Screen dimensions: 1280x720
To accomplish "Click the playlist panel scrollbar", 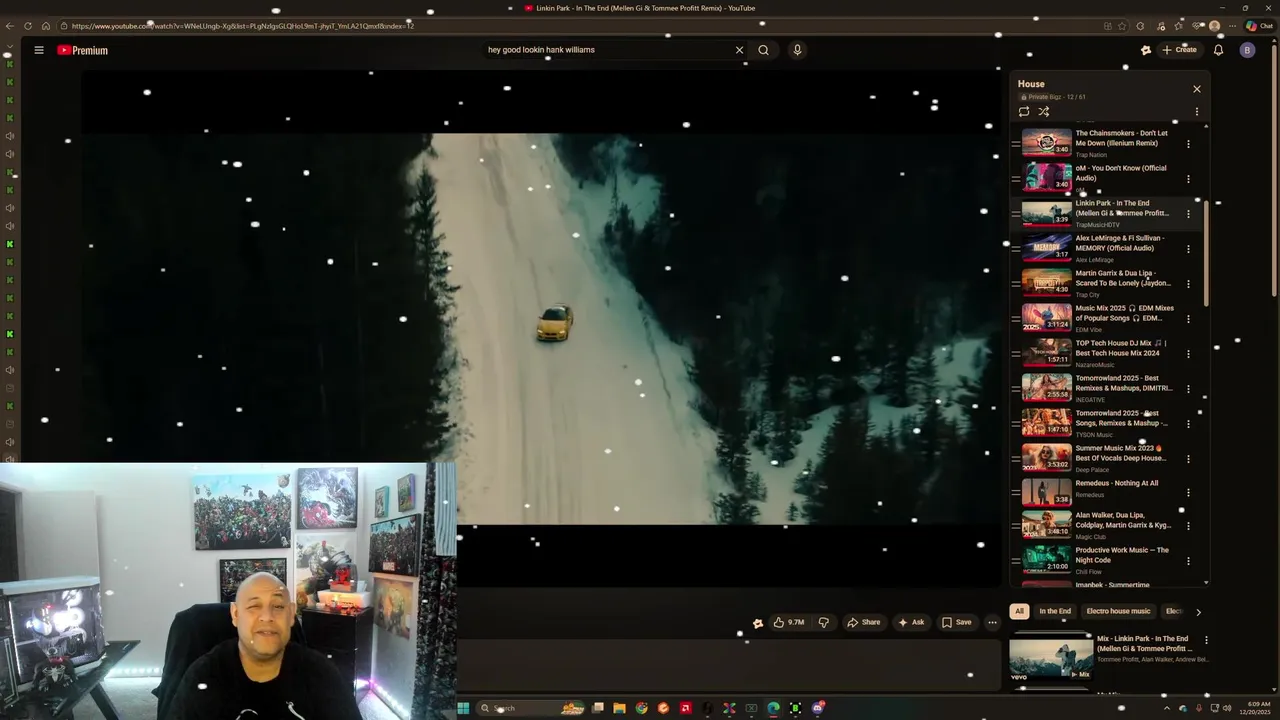I will pos(1206,253).
